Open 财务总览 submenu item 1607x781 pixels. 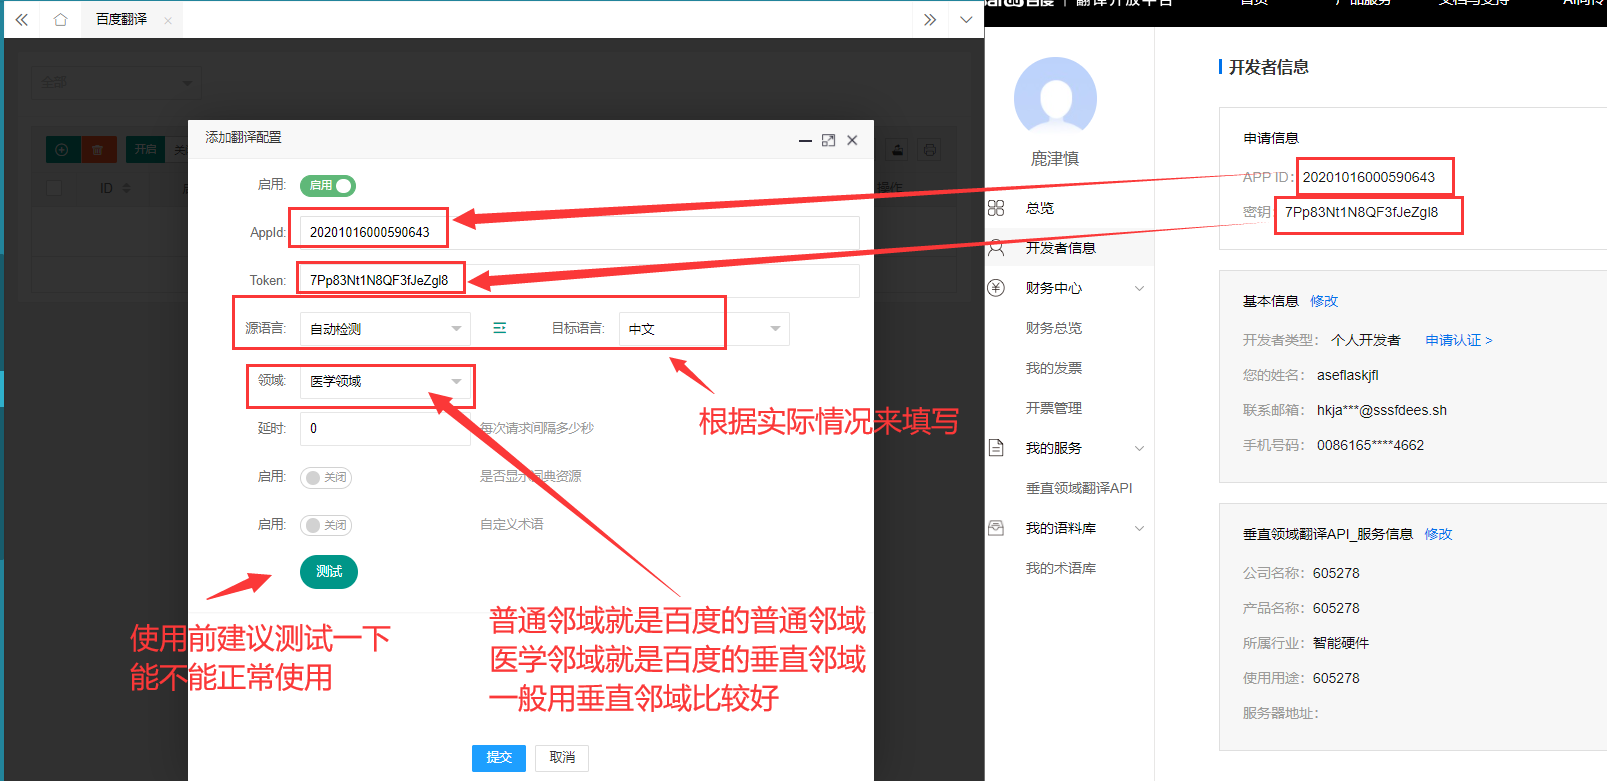click(1053, 328)
